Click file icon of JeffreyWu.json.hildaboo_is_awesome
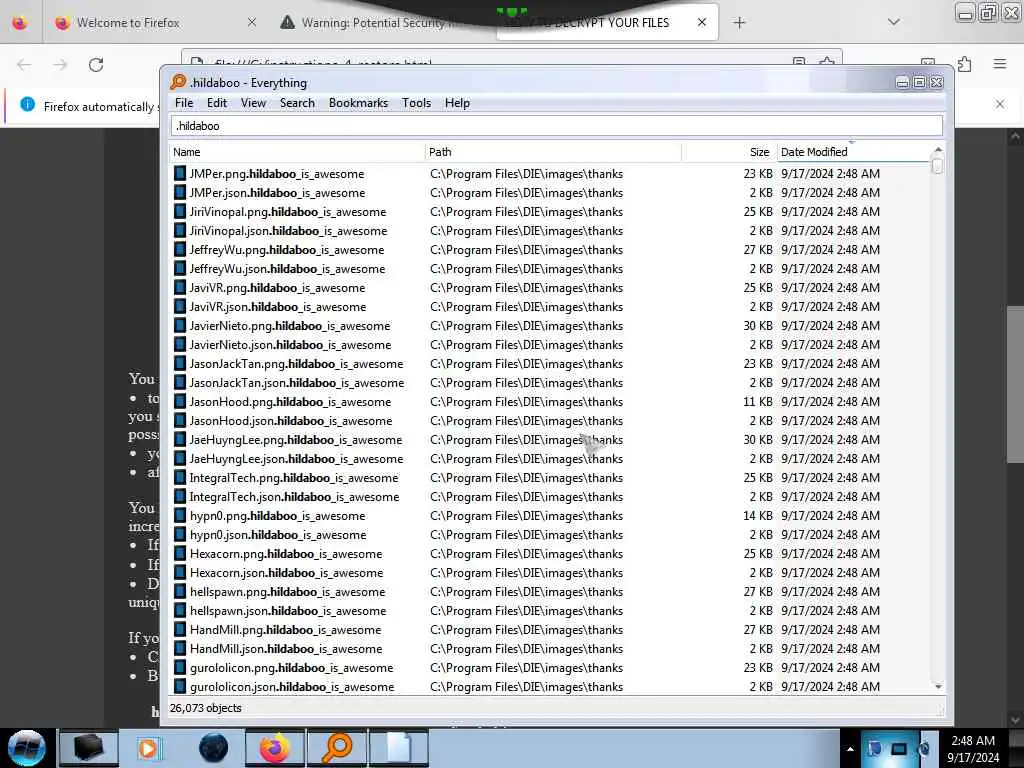 click(180, 268)
